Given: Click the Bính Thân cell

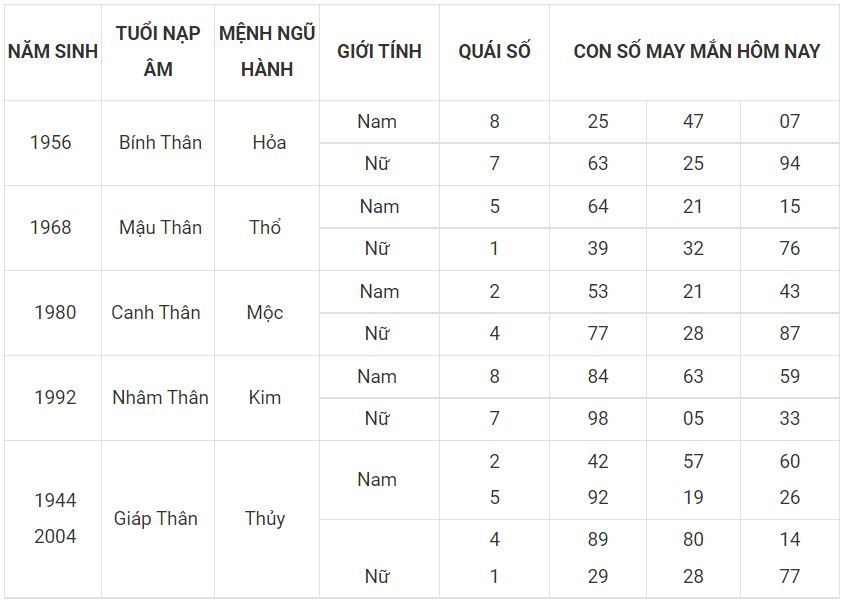Looking at the screenshot, I should [158, 143].
